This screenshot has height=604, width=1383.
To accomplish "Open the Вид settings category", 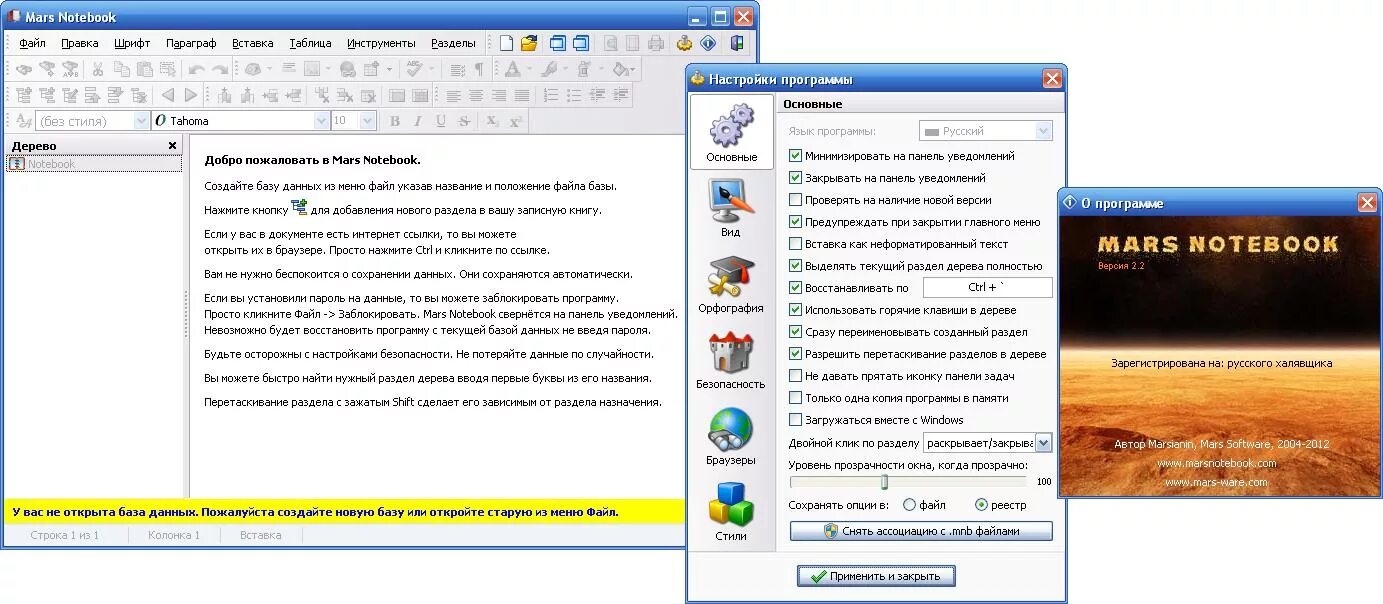I will (x=731, y=209).
